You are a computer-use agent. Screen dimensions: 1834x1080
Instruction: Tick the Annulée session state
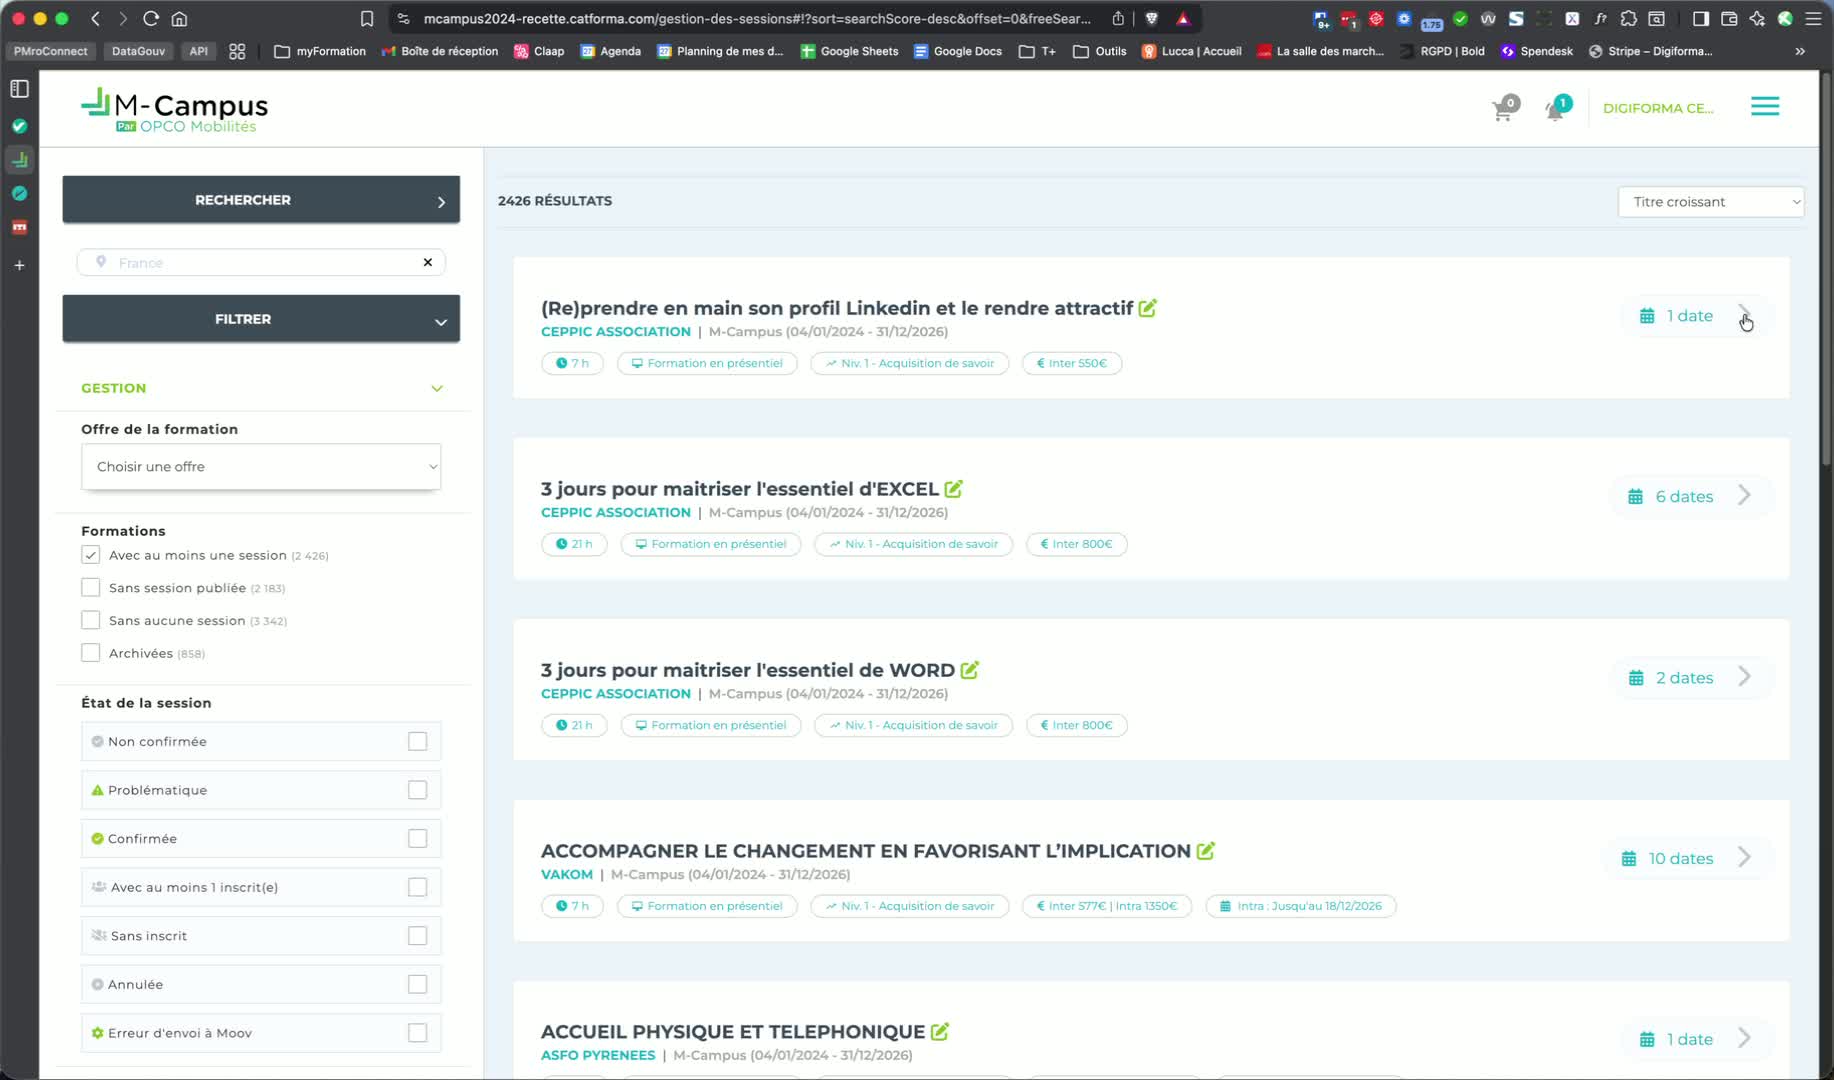point(418,984)
